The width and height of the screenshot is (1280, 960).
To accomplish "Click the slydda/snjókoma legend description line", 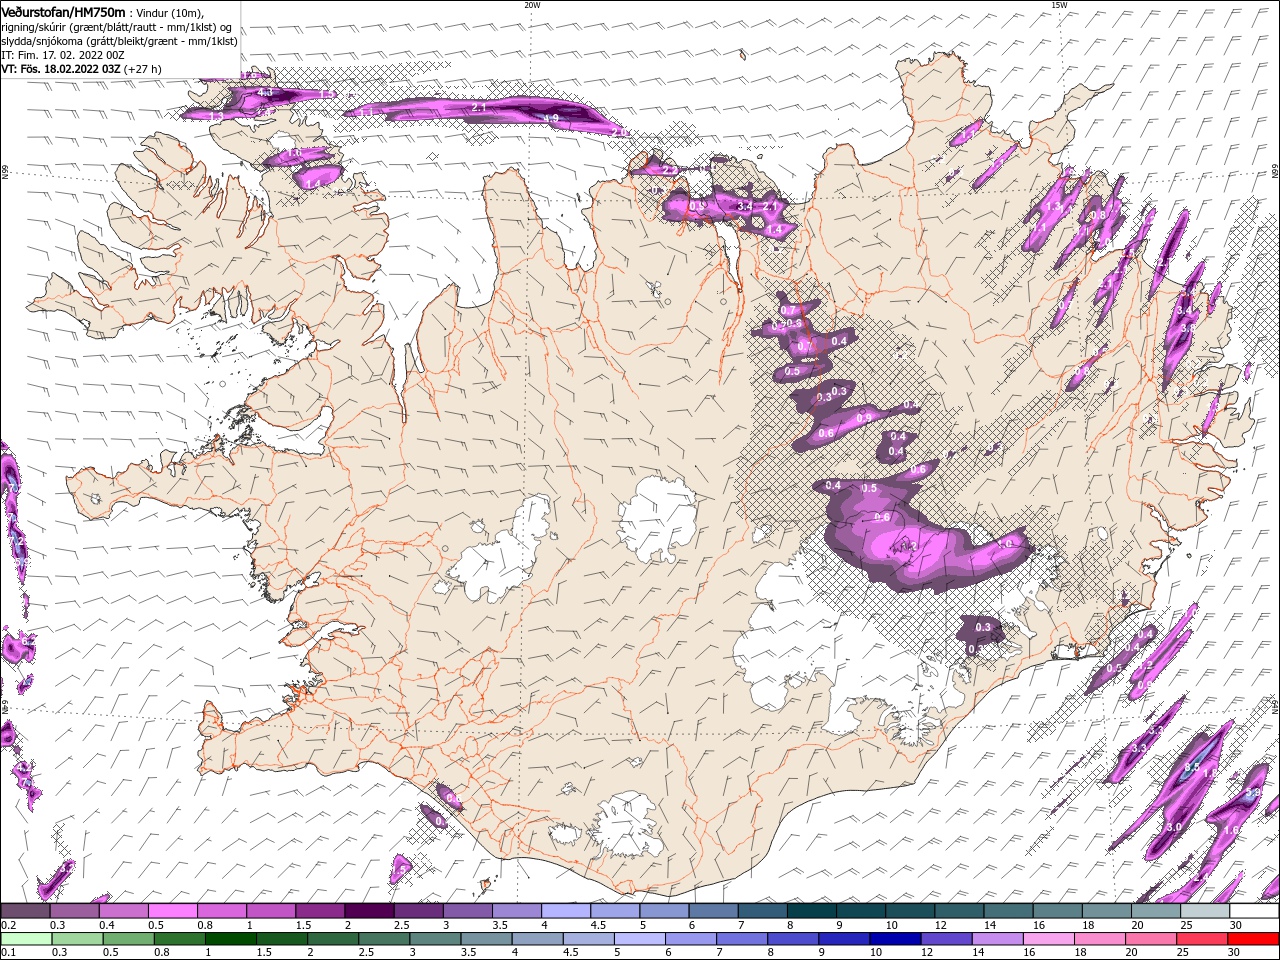I will point(117,41).
